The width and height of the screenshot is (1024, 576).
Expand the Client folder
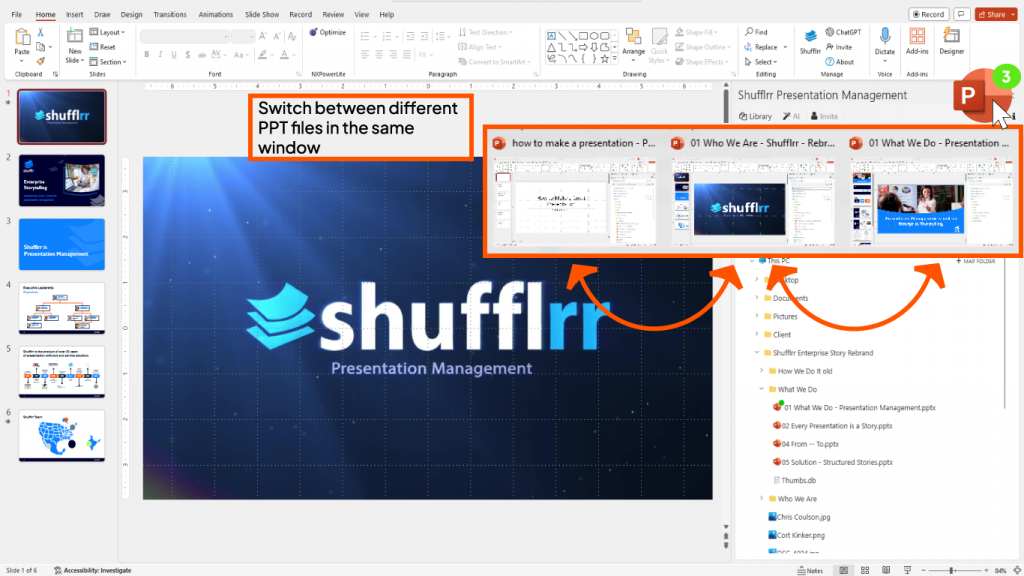pos(758,334)
